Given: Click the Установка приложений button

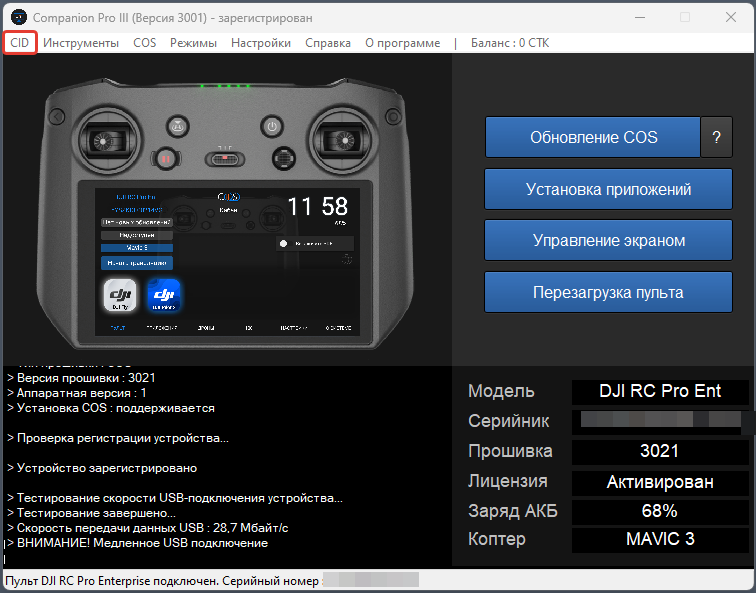Looking at the screenshot, I should click(608, 189).
